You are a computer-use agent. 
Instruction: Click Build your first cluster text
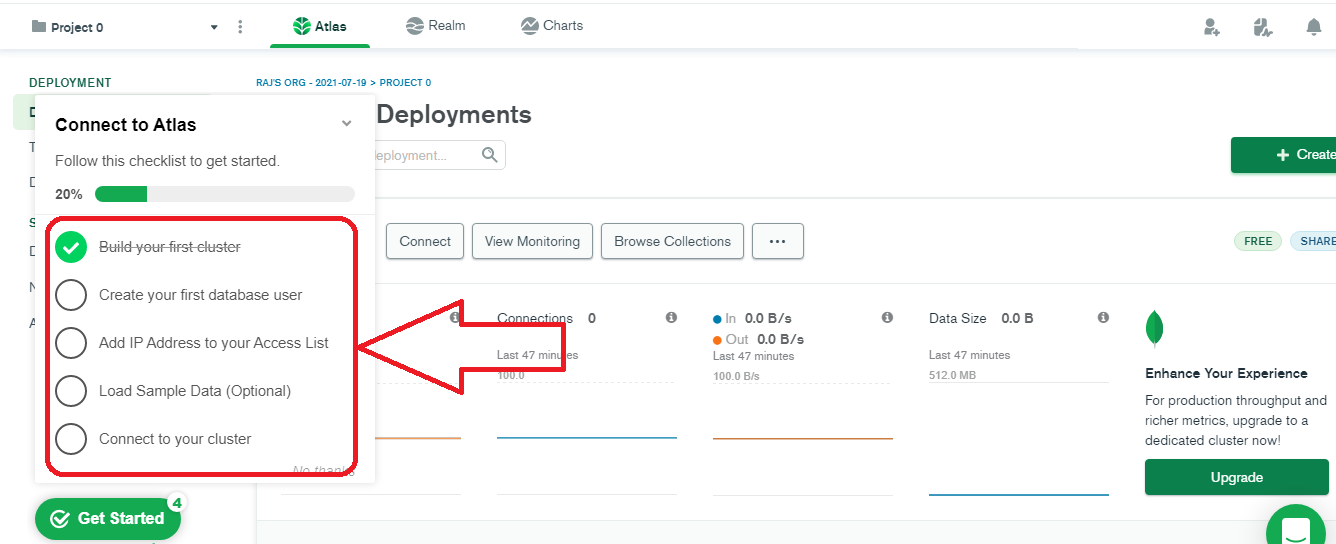170,247
